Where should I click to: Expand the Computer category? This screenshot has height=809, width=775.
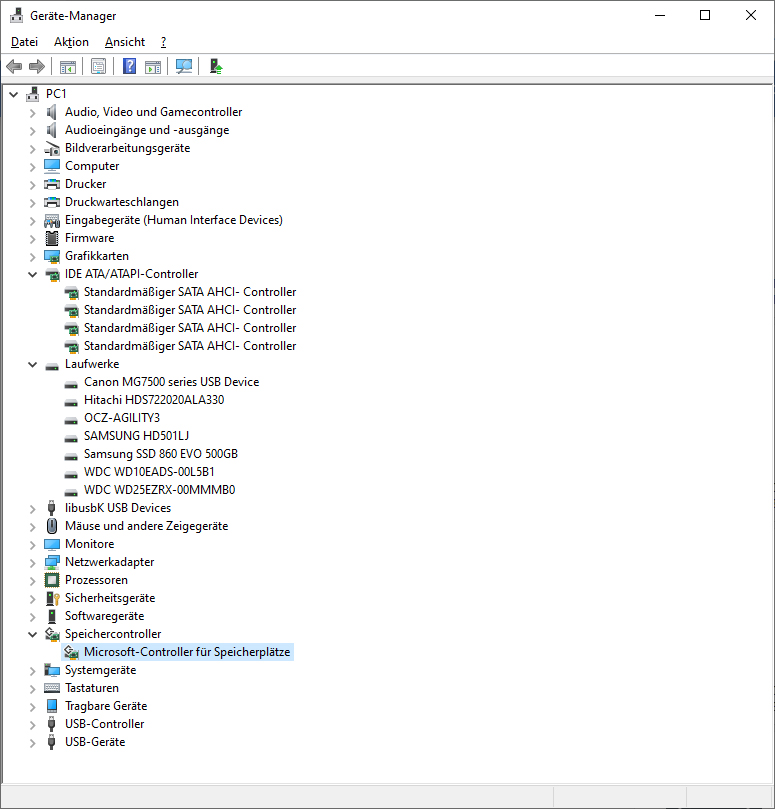[33, 167]
